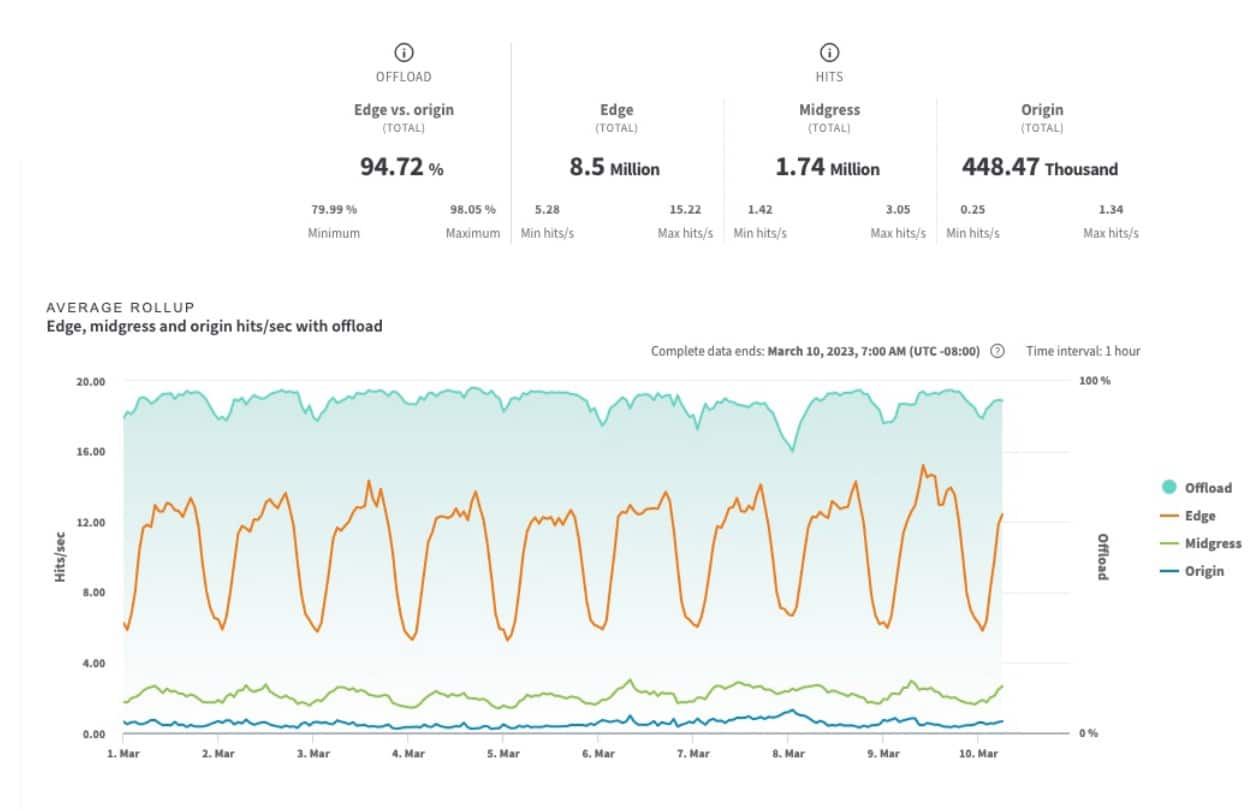Click the 448.47 Thousand Origin total
Screen dimensions: 1260x810
point(1040,168)
